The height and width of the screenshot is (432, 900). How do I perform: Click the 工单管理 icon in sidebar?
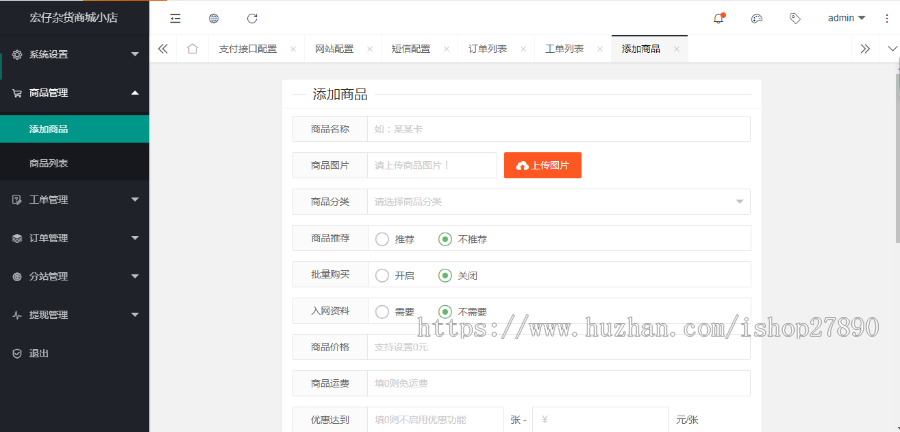coord(17,200)
